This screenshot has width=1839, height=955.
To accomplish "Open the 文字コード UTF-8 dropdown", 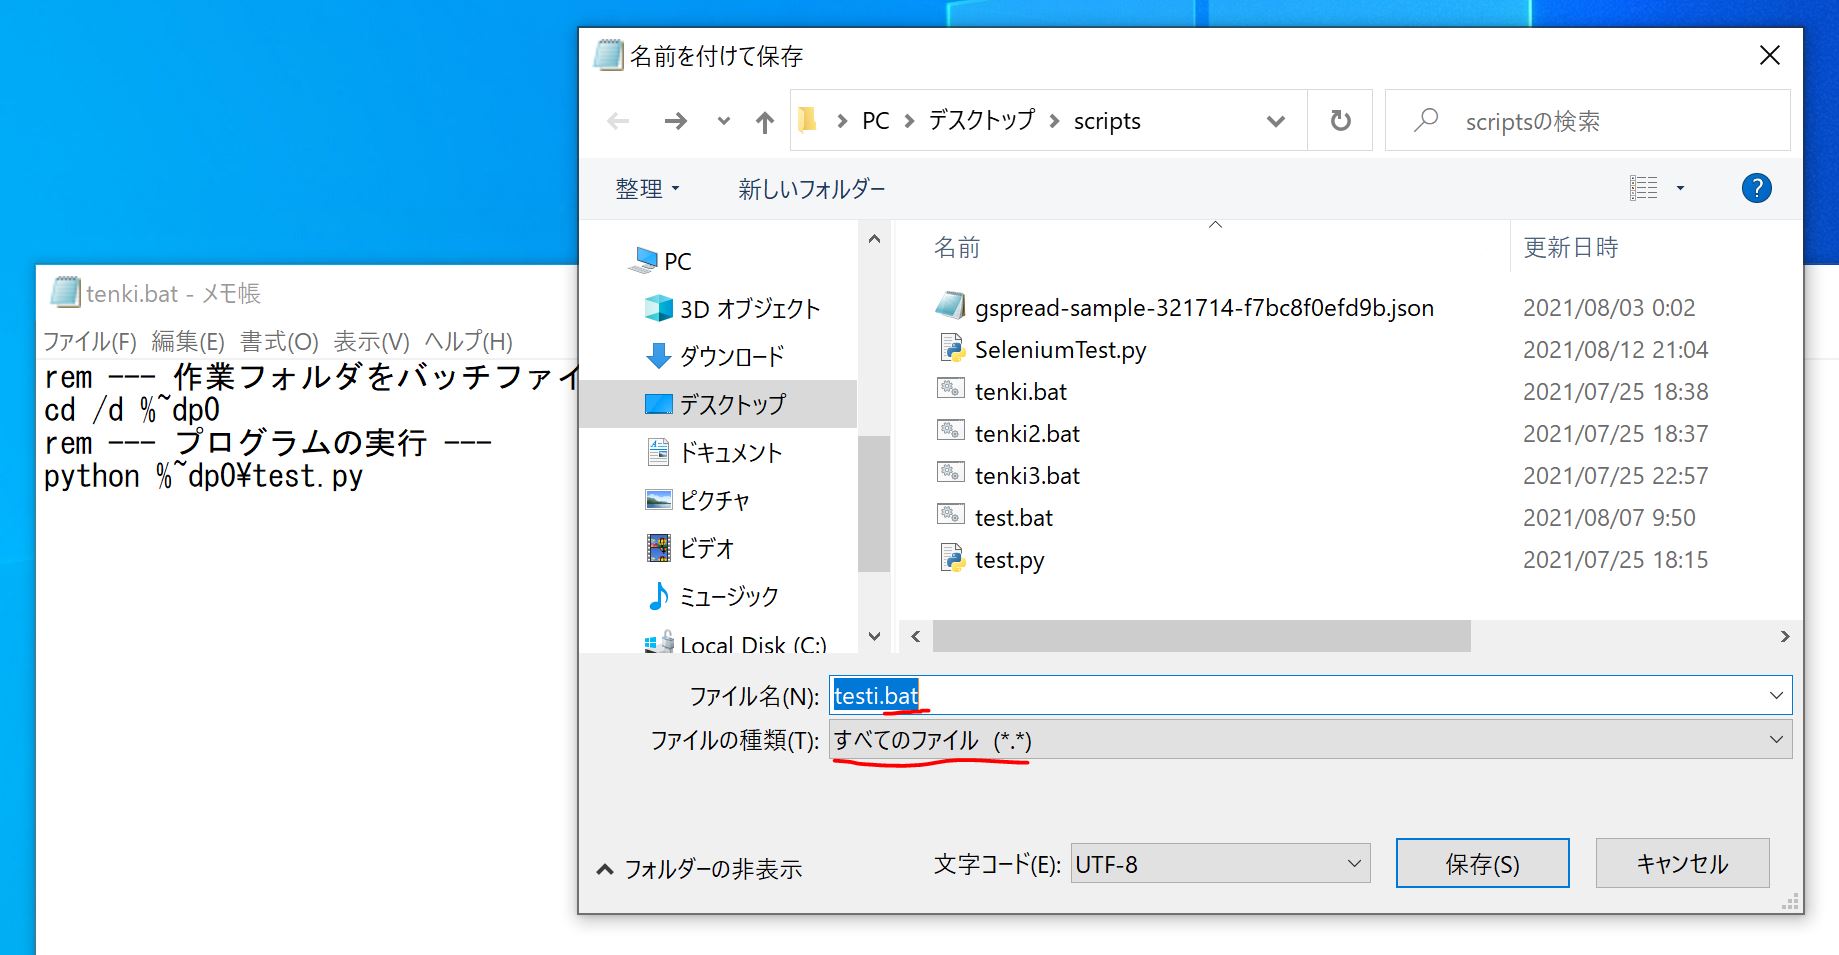I will coord(1220,864).
